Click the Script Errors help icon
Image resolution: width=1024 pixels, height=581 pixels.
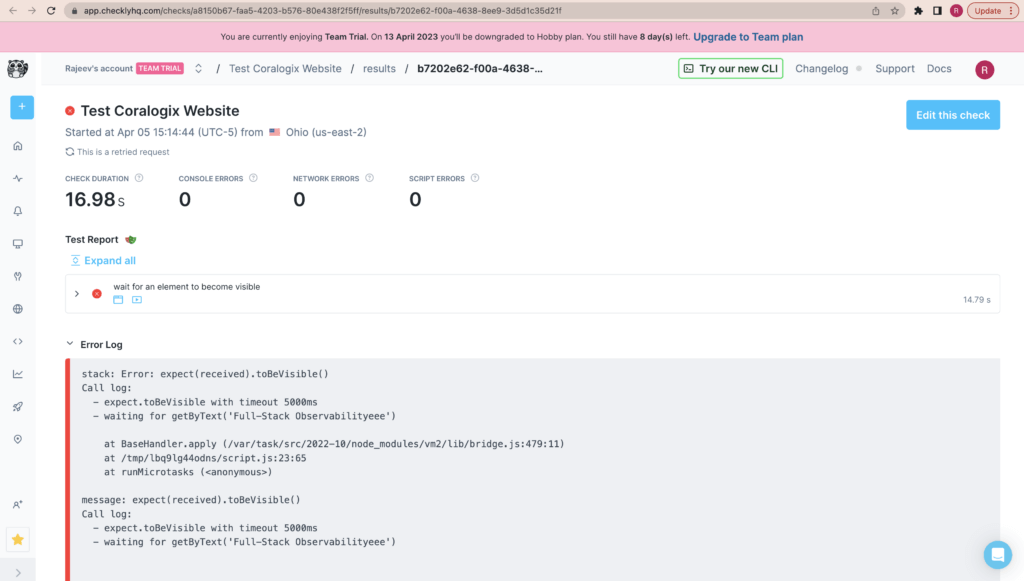(475, 178)
